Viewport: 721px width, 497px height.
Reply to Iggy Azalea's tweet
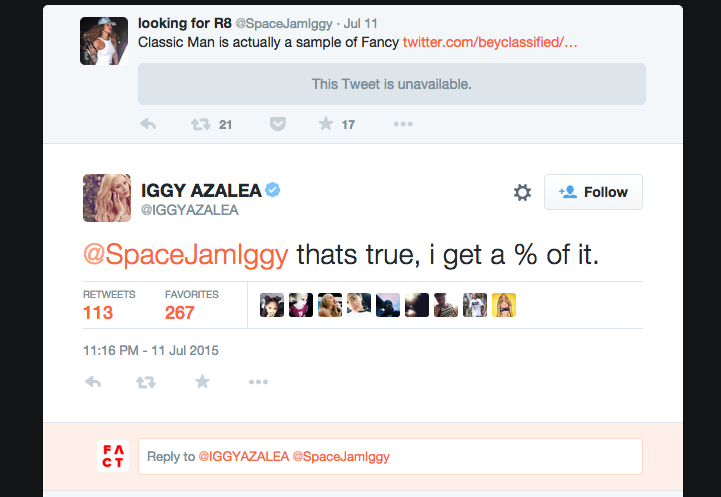[x=94, y=382]
